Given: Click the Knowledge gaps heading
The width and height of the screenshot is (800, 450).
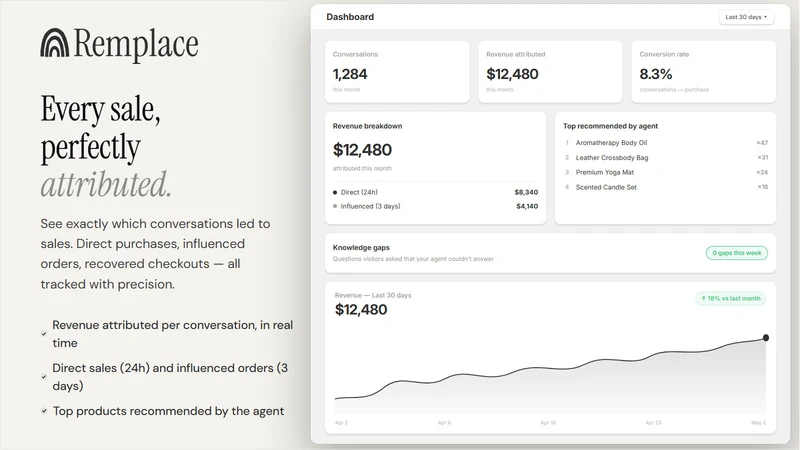Looking at the screenshot, I should point(361,247).
